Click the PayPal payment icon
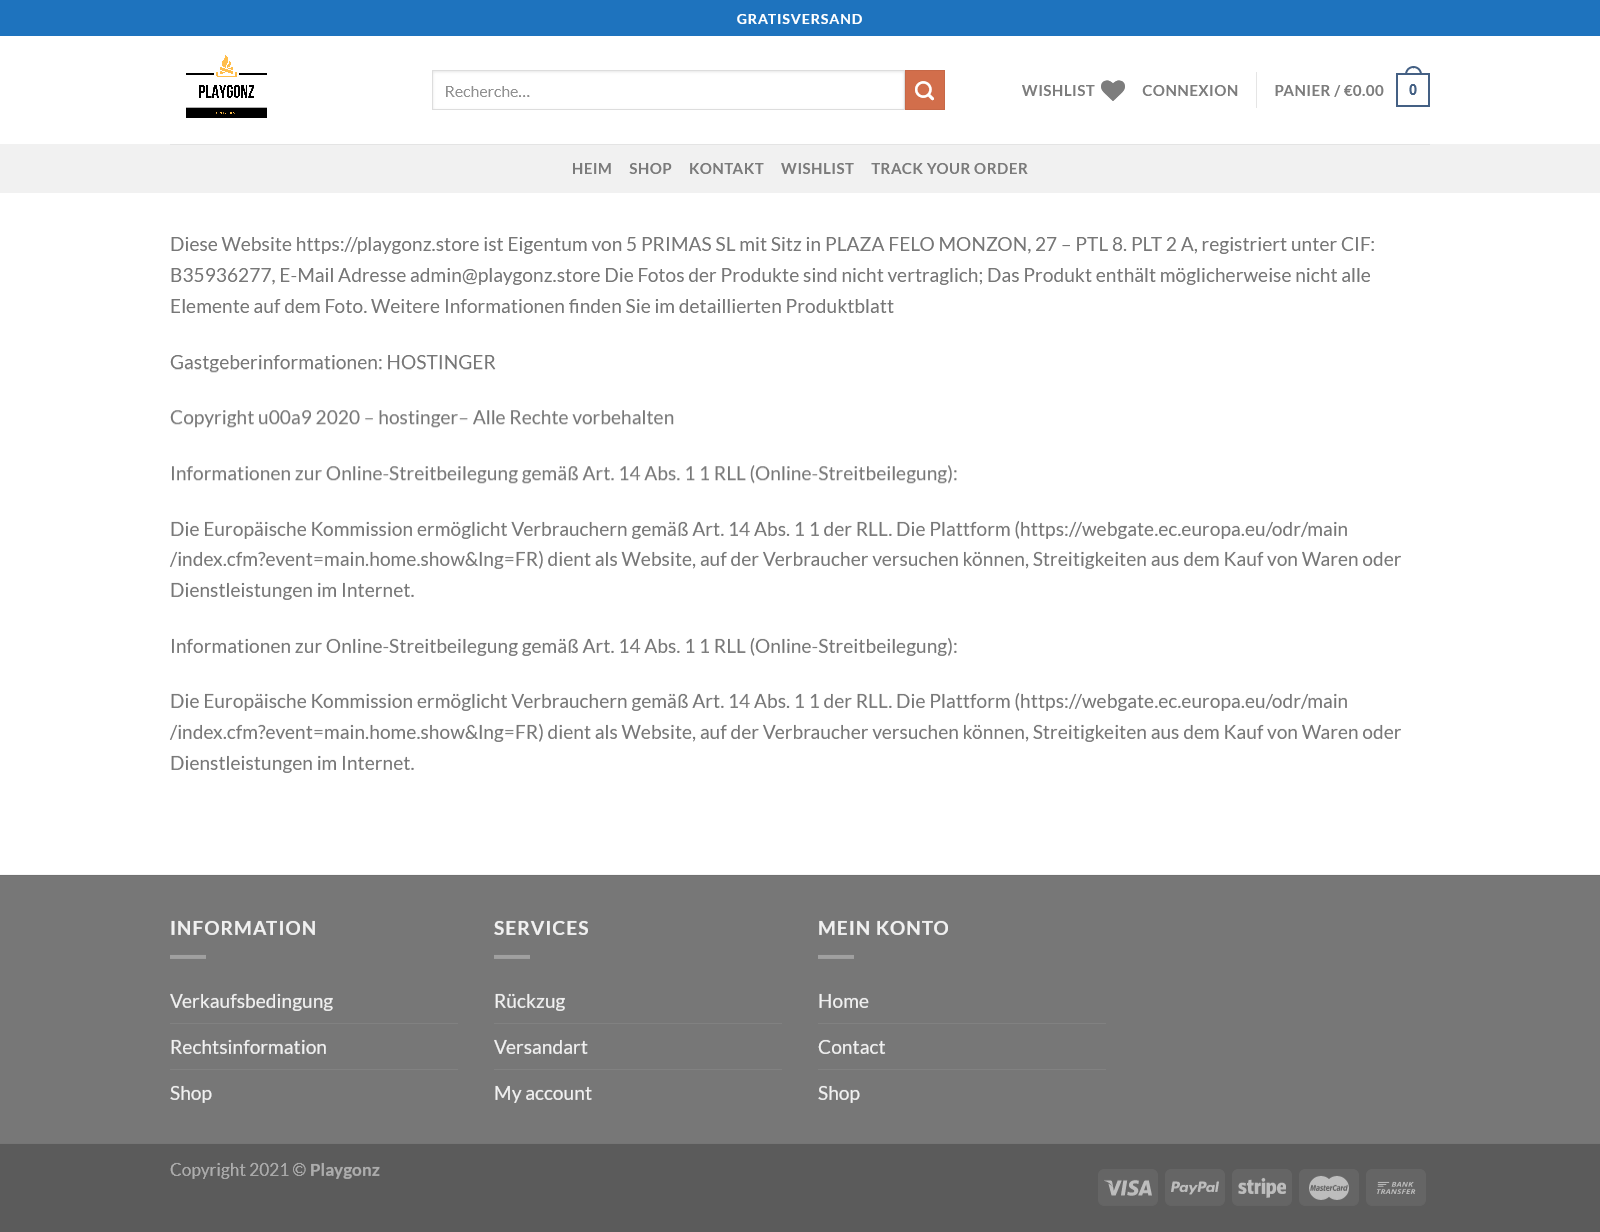This screenshot has width=1600, height=1232. (x=1195, y=1187)
